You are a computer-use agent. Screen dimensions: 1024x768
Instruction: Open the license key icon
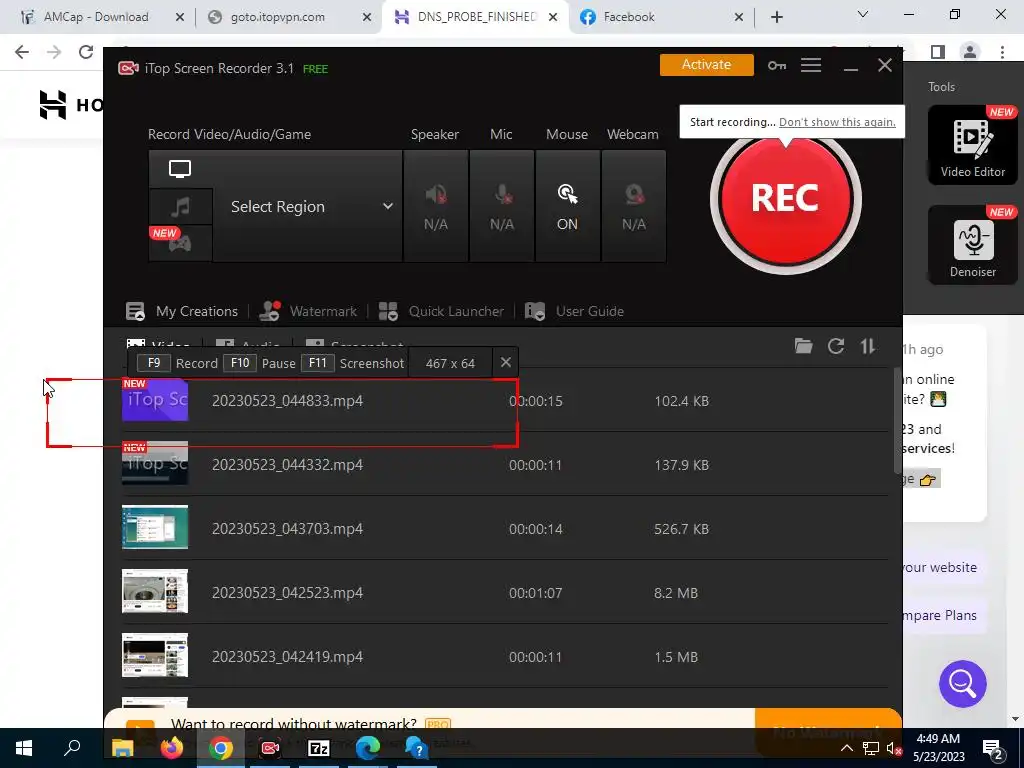coord(776,65)
